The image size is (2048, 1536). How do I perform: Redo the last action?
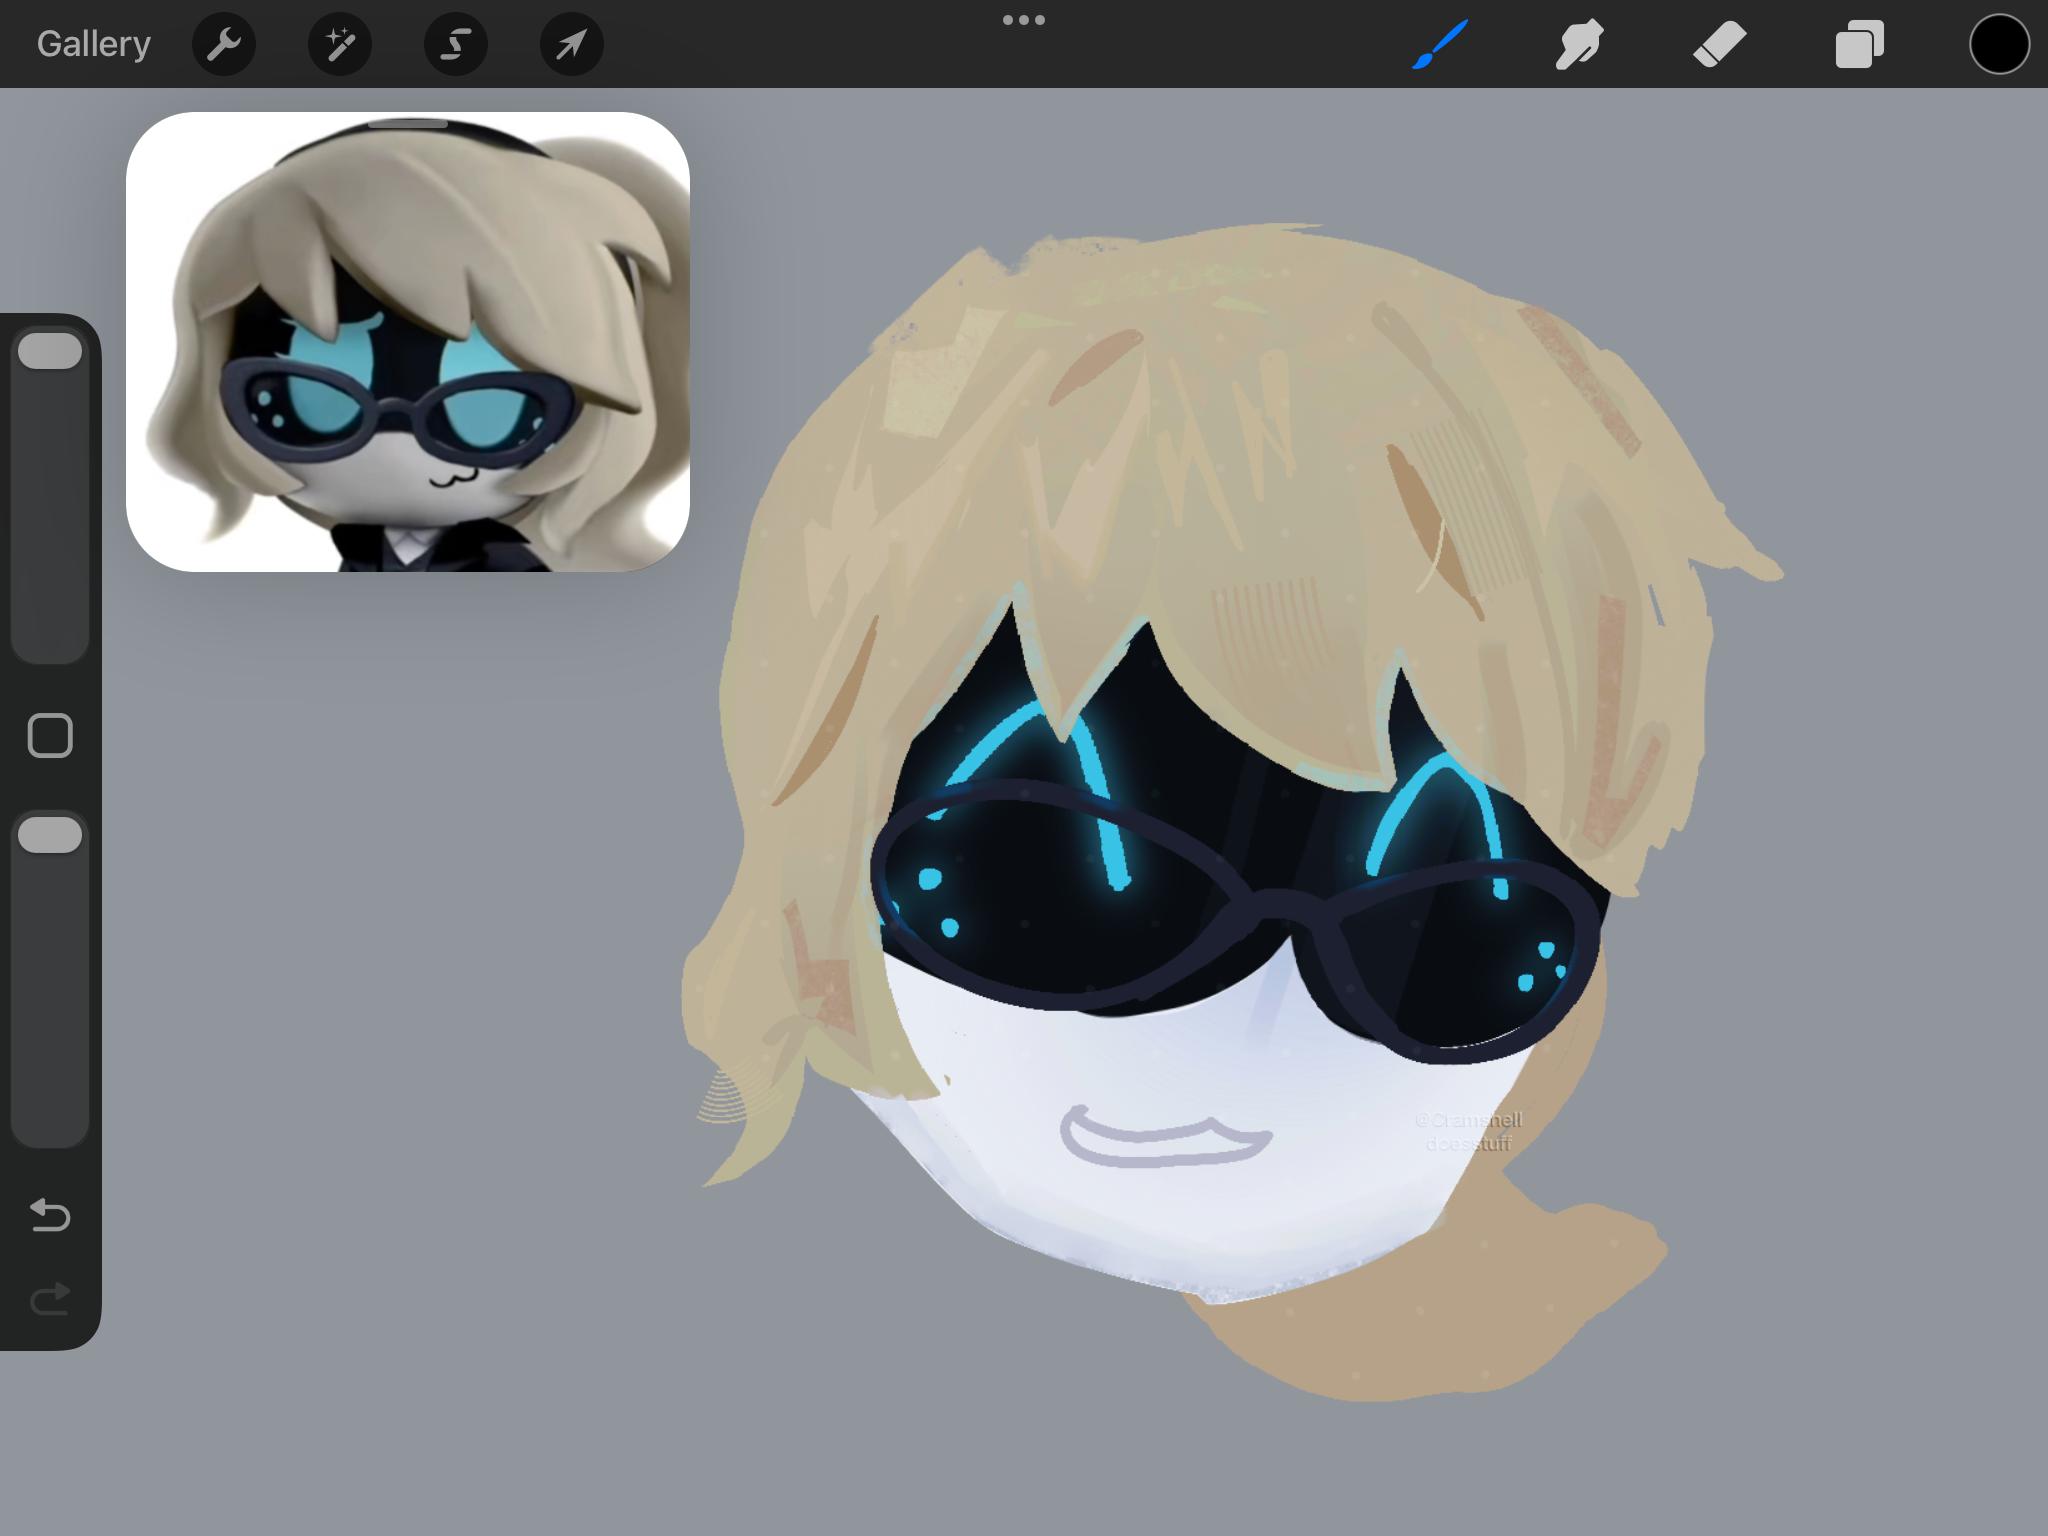(50, 1299)
